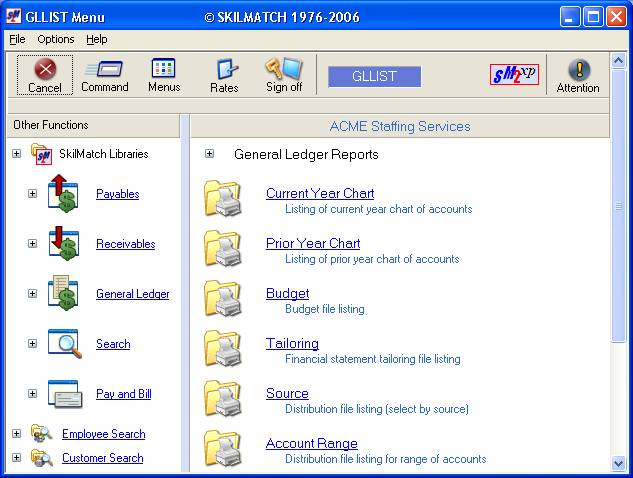Expand the Employee Search tree node
Viewport: 633px width, 478px height.
16,434
